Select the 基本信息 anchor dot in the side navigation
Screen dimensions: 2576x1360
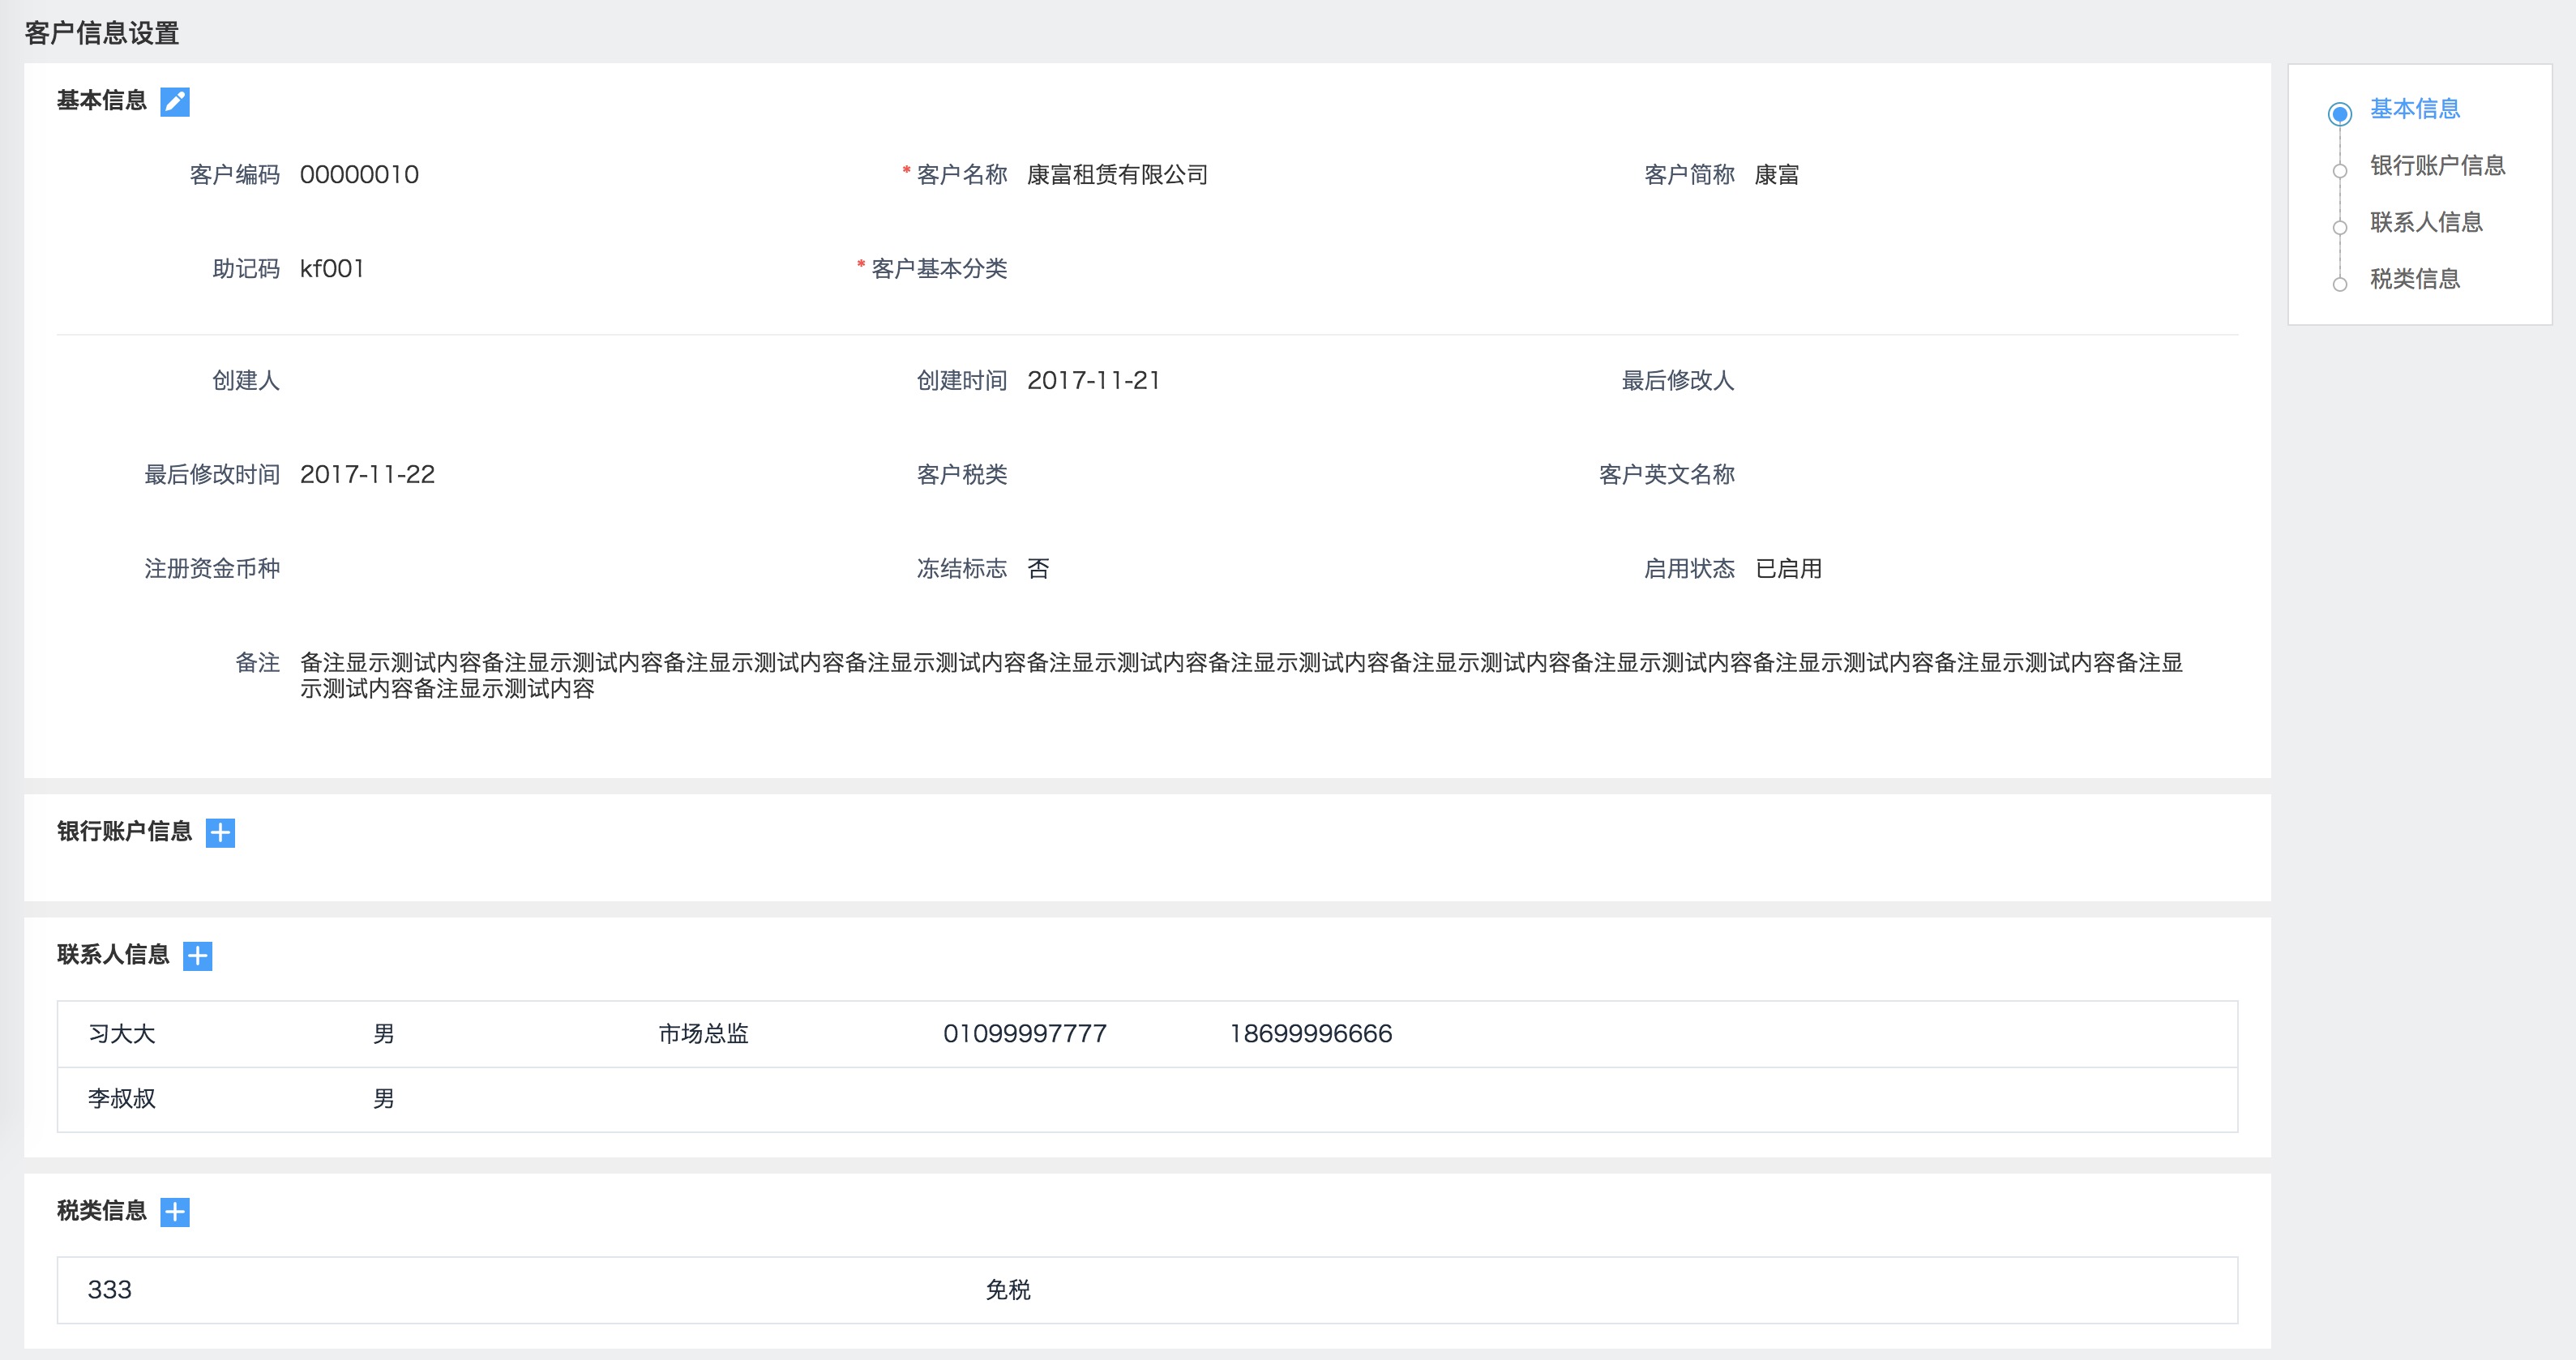click(2339, 114)
